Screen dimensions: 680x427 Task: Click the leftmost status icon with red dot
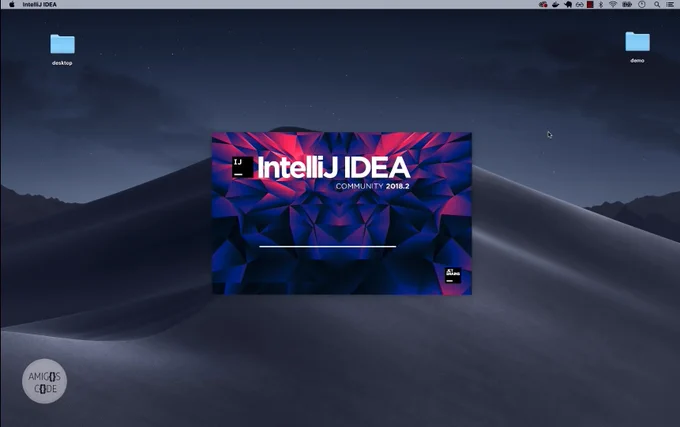[543, 4]
